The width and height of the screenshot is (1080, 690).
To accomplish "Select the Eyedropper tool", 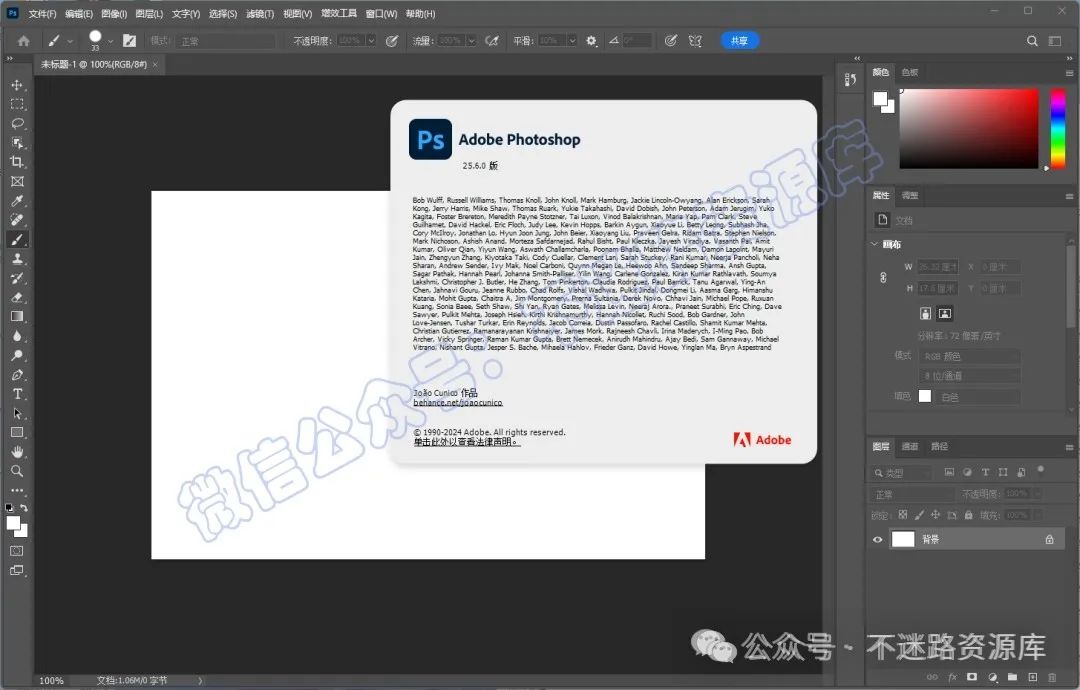I will [17, 200].
